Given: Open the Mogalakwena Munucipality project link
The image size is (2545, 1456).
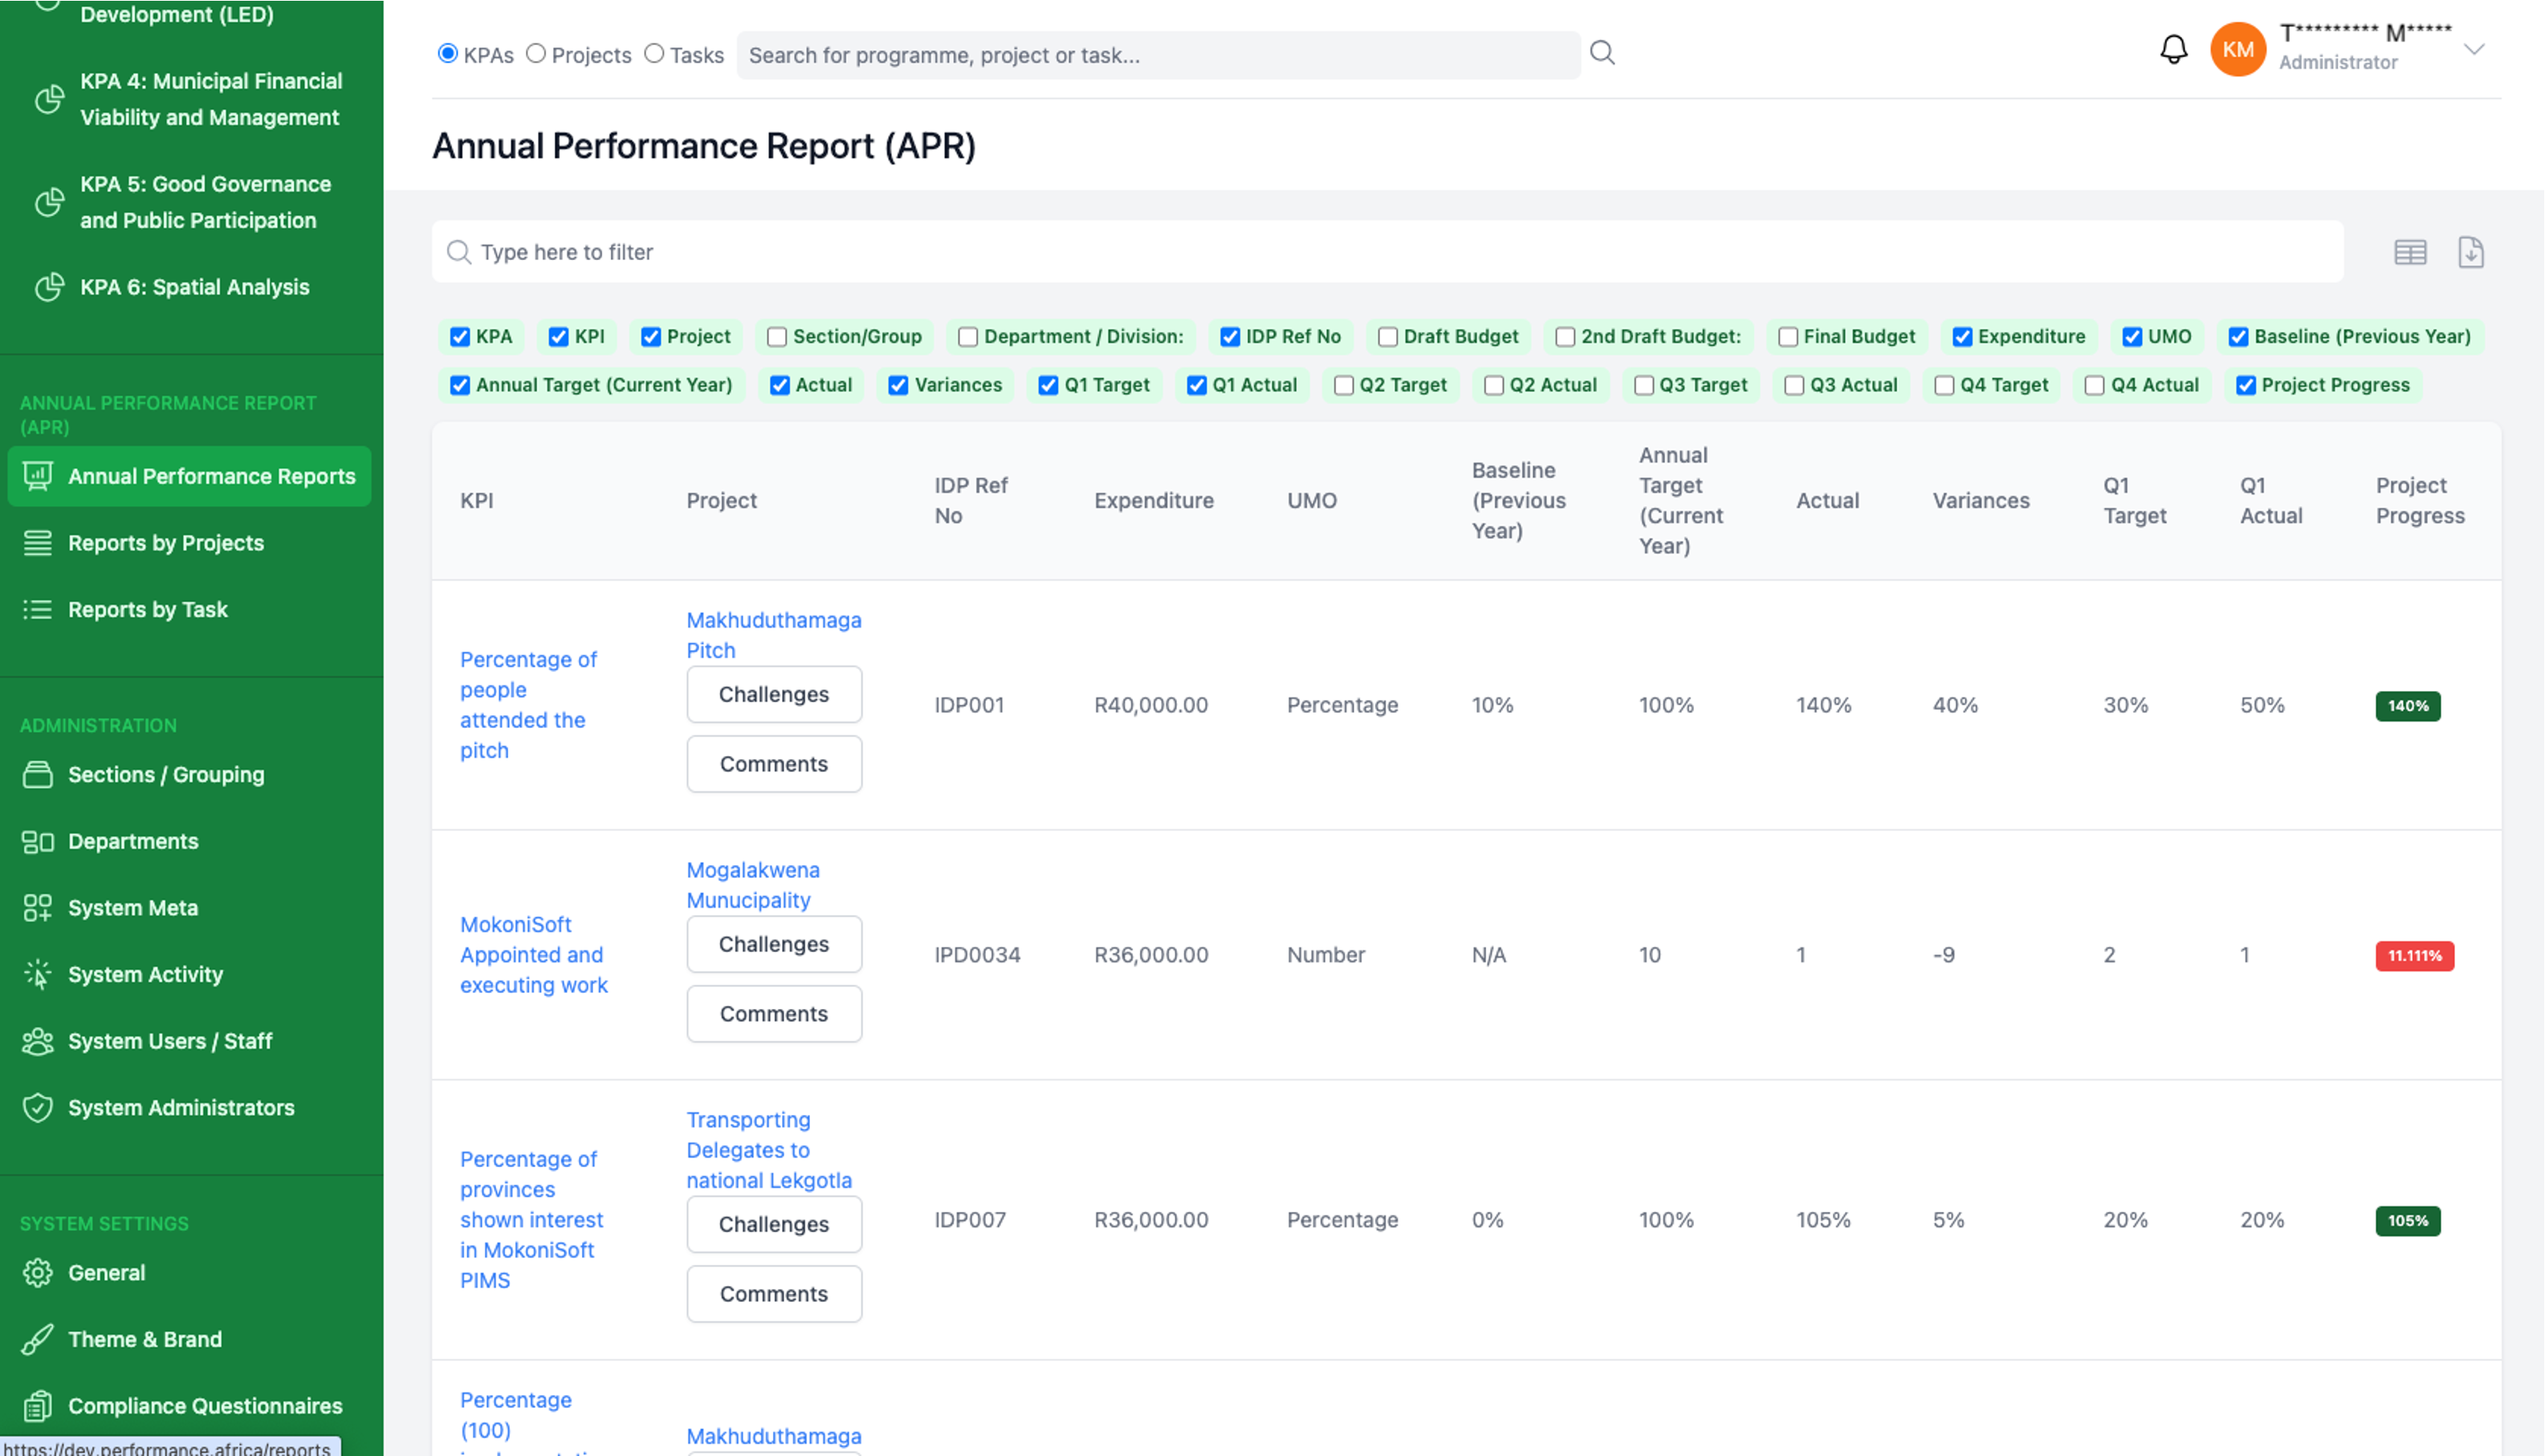Looking at the screenshot, I should click(752, 885).
